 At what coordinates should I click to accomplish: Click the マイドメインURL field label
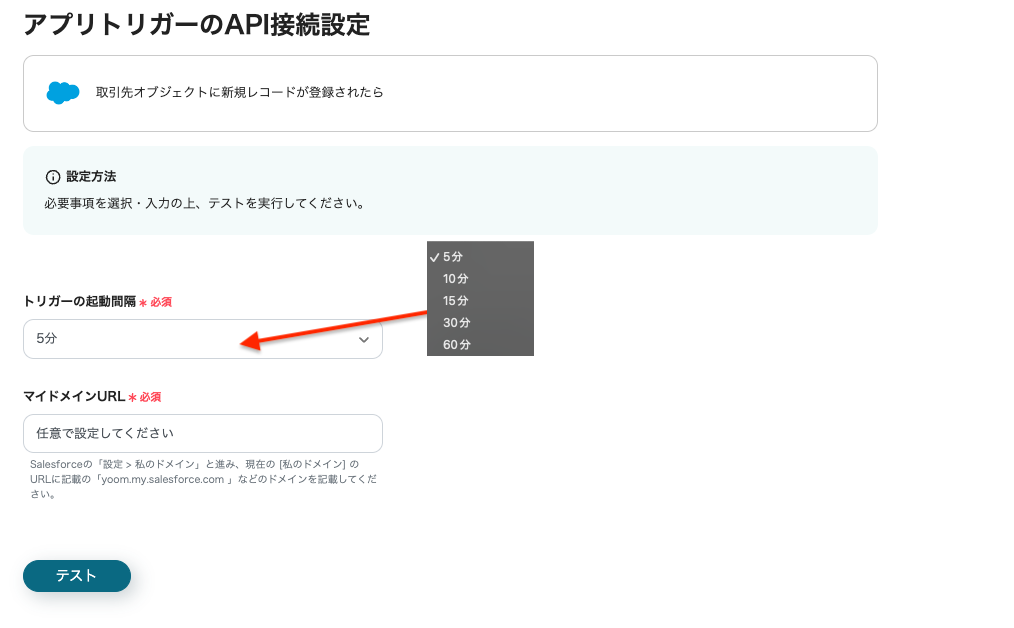pos(74,397)
